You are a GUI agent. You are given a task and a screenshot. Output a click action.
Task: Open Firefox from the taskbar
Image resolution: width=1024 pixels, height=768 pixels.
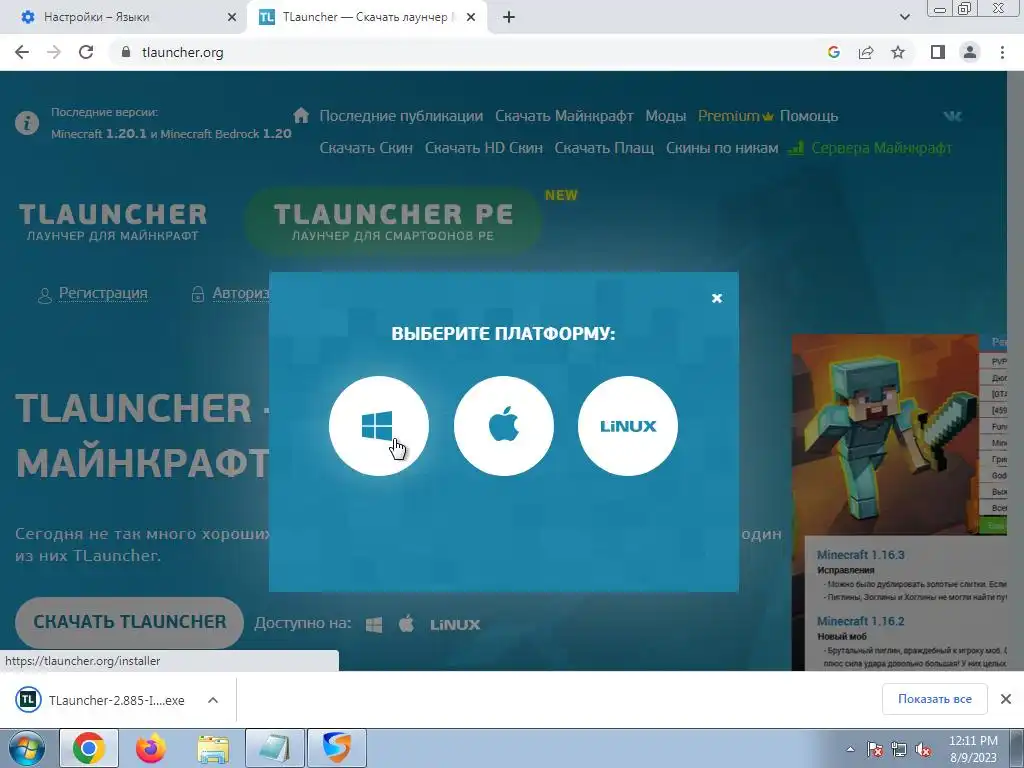coord(151,748)
